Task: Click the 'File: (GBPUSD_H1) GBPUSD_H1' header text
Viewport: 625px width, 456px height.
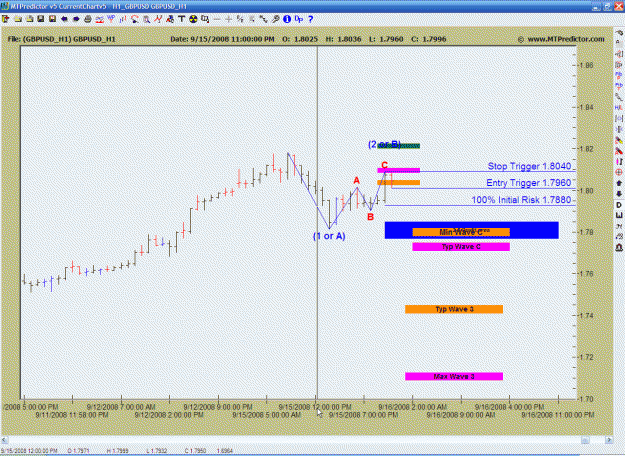Action: pyautogui.click(x=61, y=39)
